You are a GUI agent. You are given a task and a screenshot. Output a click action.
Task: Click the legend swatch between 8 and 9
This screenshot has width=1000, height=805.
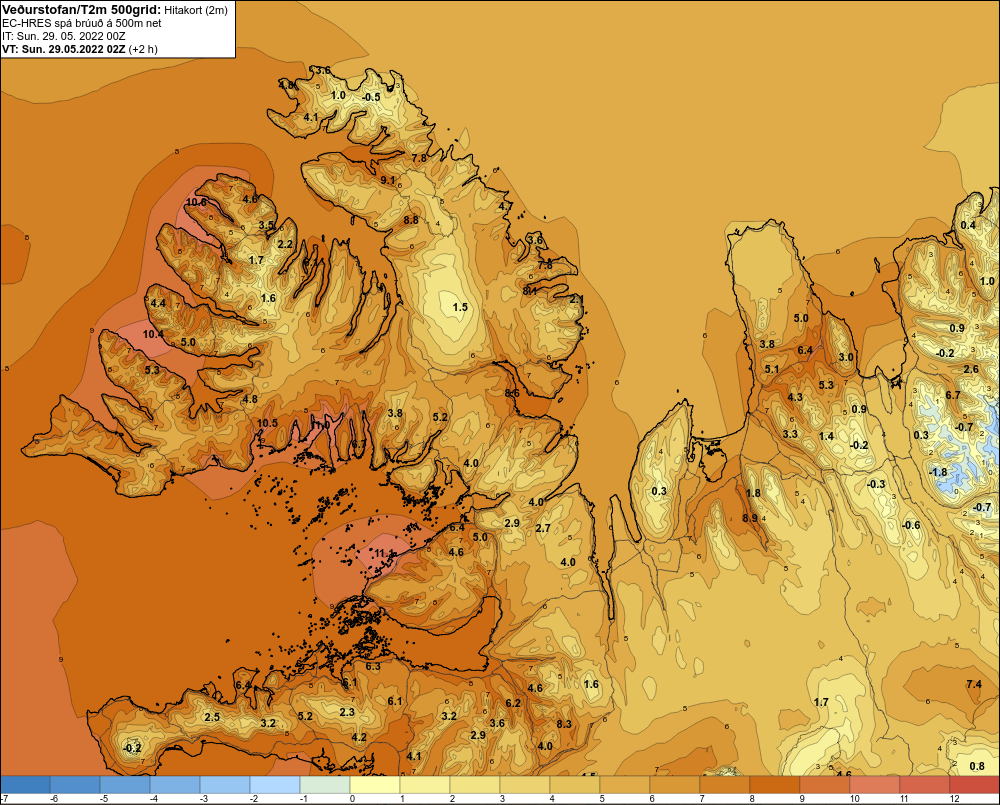point(776,785)
